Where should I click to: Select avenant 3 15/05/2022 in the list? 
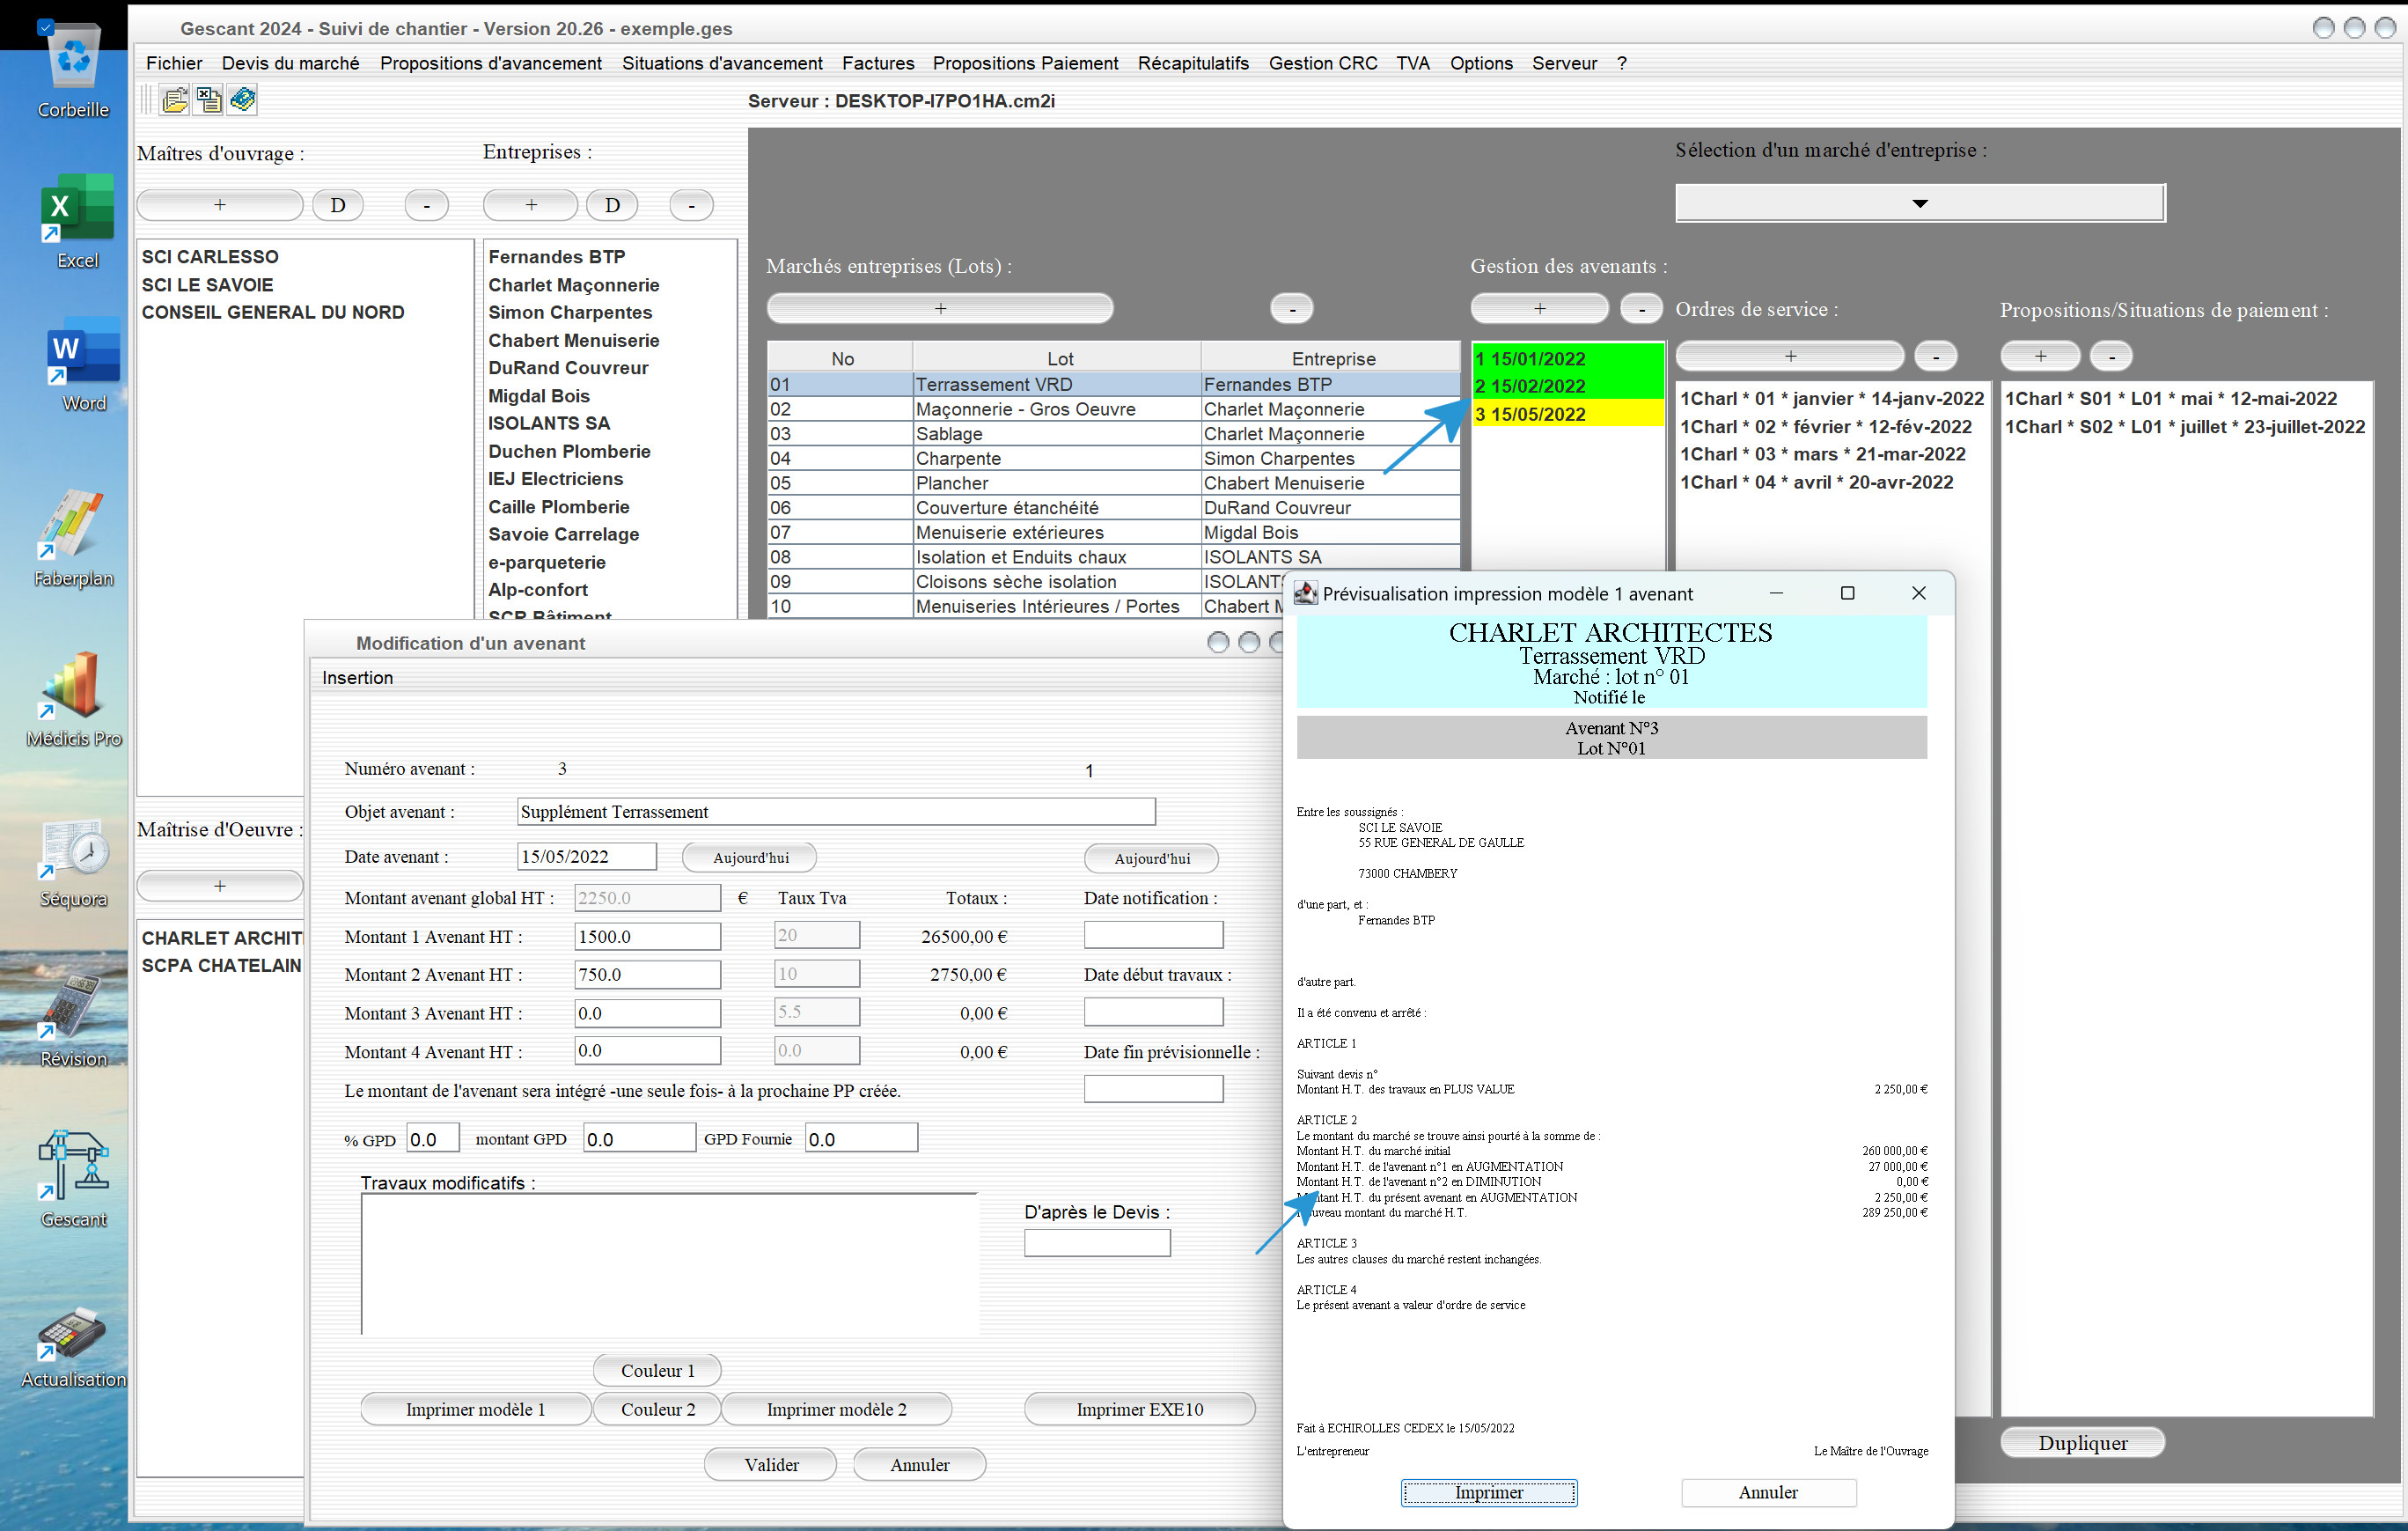tap(1567, 414)
